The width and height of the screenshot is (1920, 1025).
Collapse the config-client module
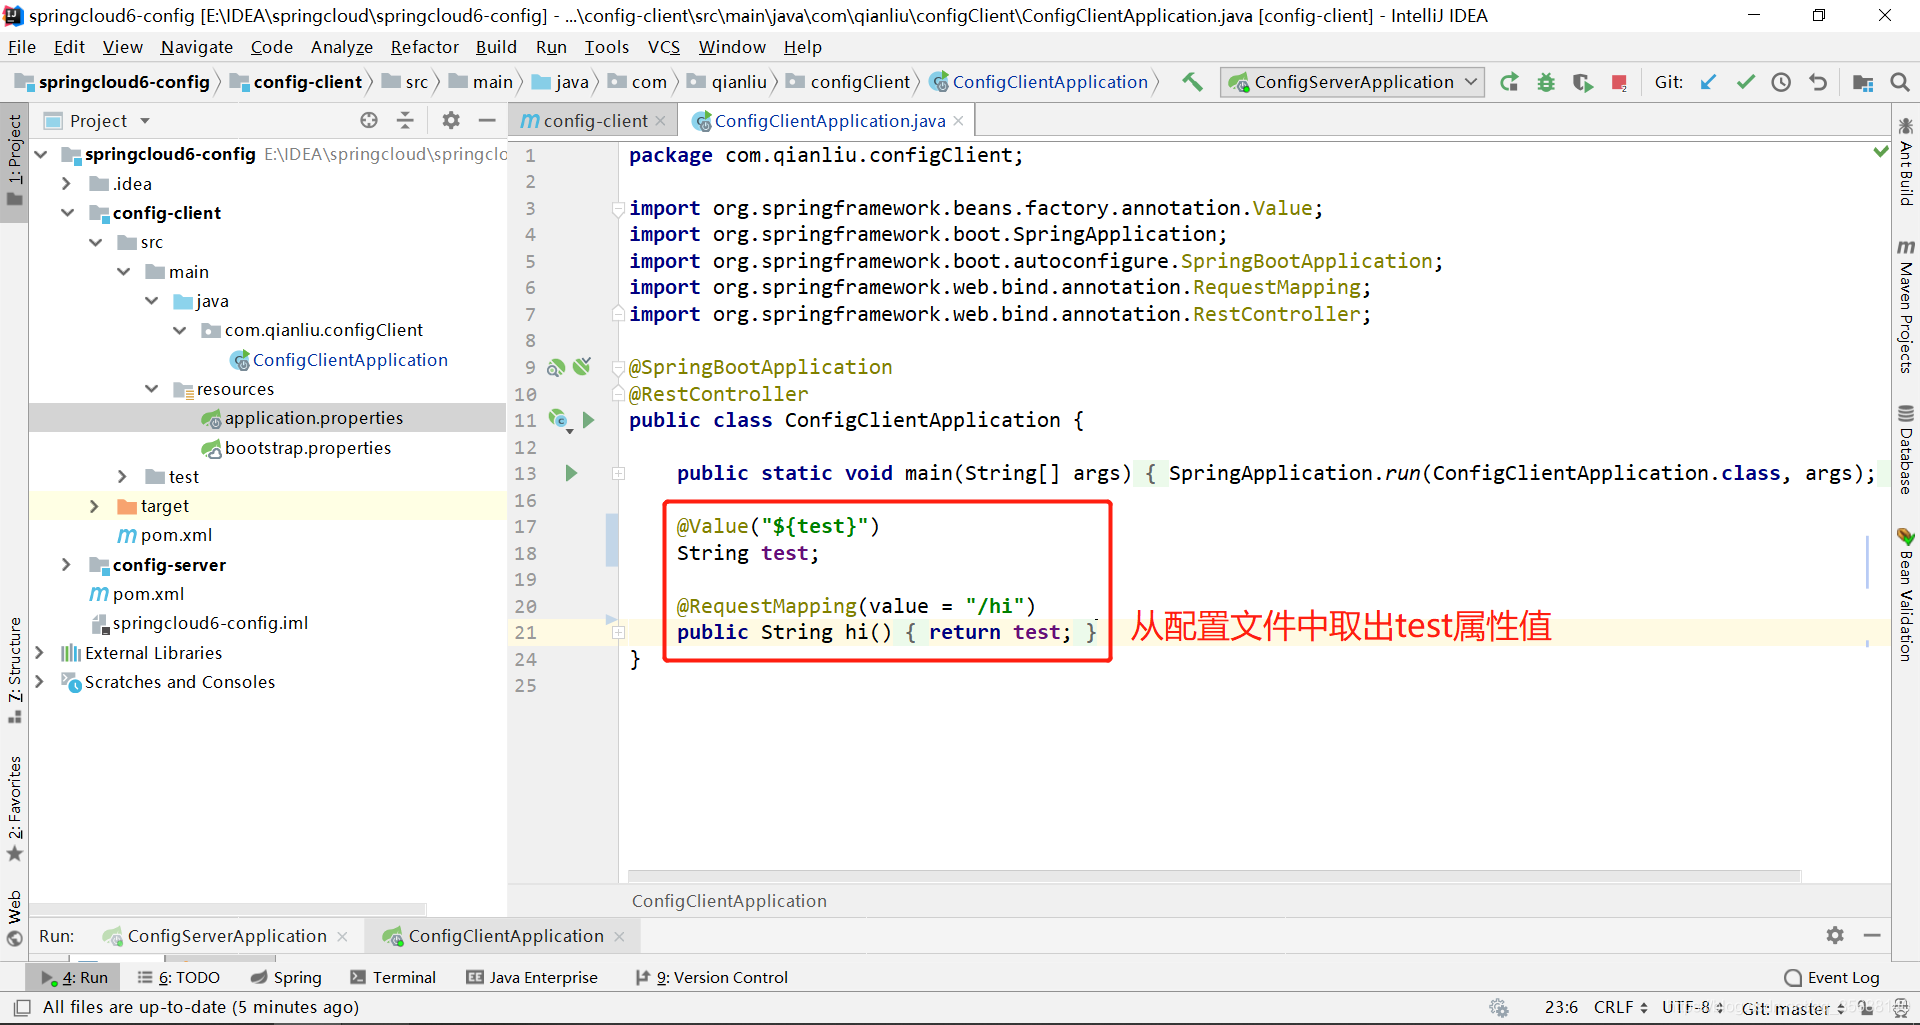pyautogui.click(x=67, y=213)
